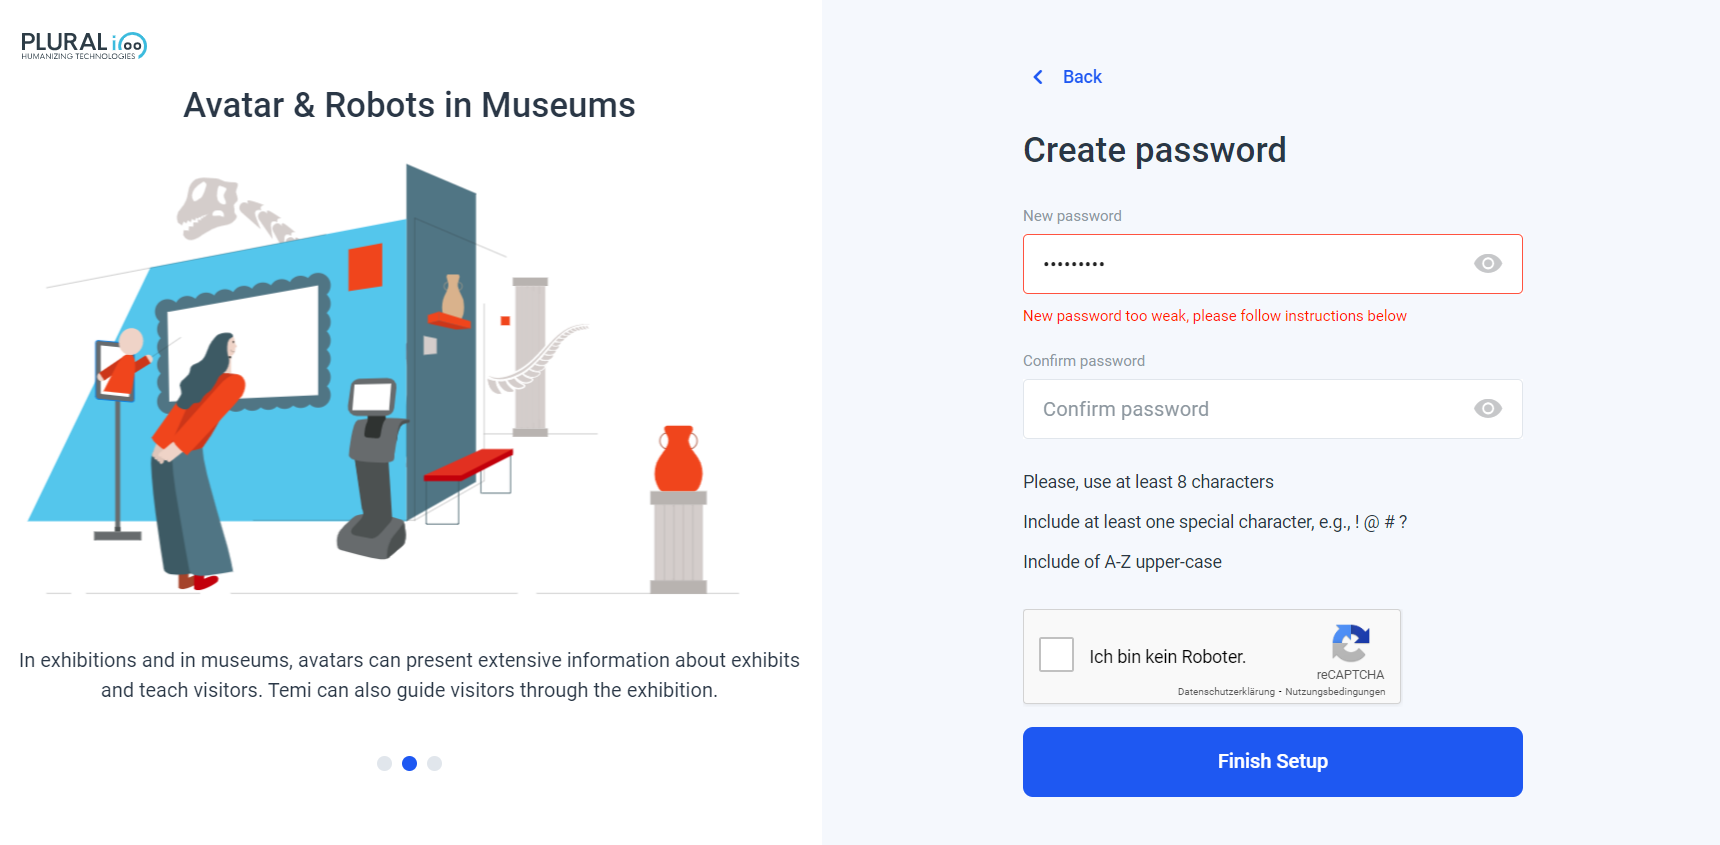The image size is (1720, 845).
Task: Check the 'Ich bin kein Roboter' checkbox
Action: [1056, 655]
